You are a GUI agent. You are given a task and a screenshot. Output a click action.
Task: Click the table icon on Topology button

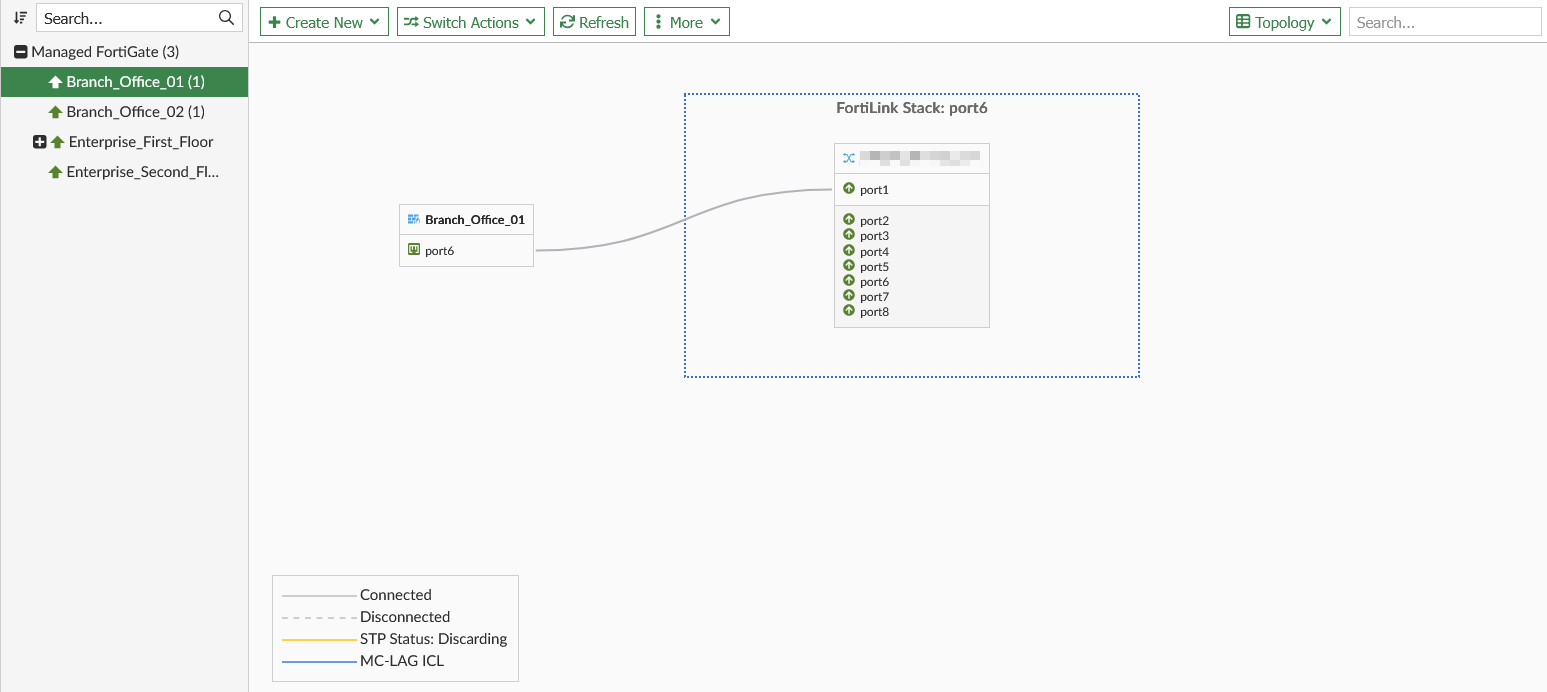pos(1243,22)
